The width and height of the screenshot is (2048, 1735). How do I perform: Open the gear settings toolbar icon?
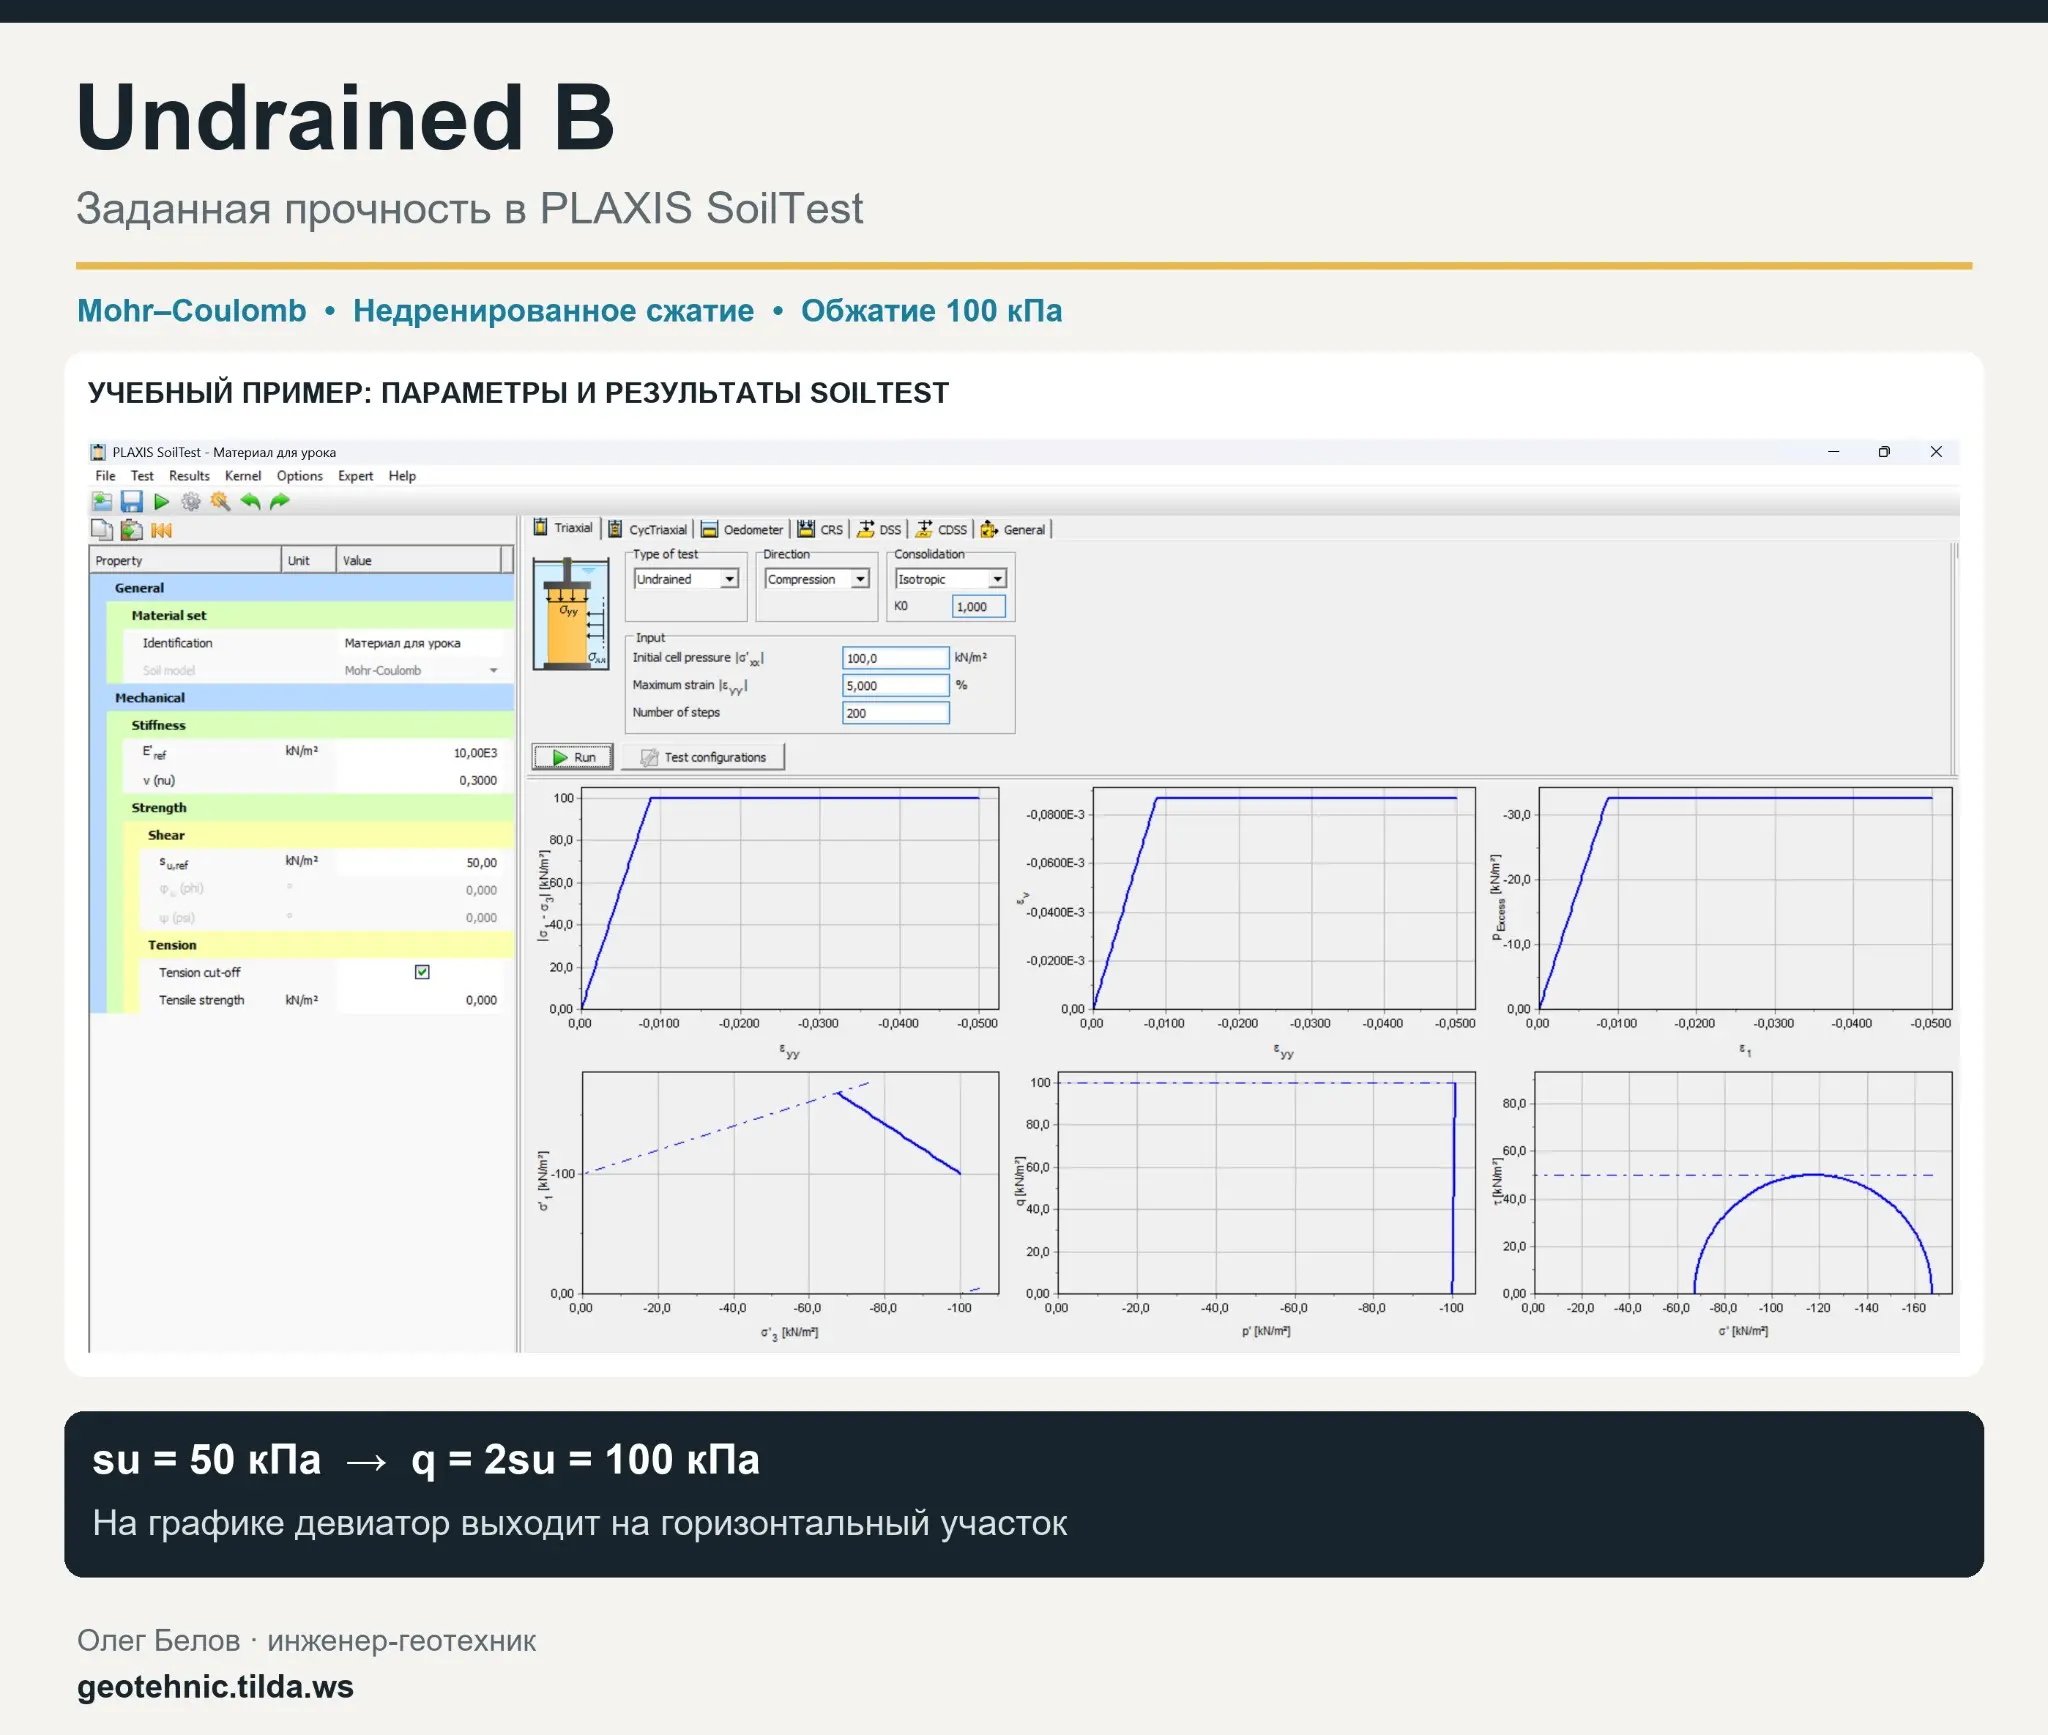[x=191, y=502]
